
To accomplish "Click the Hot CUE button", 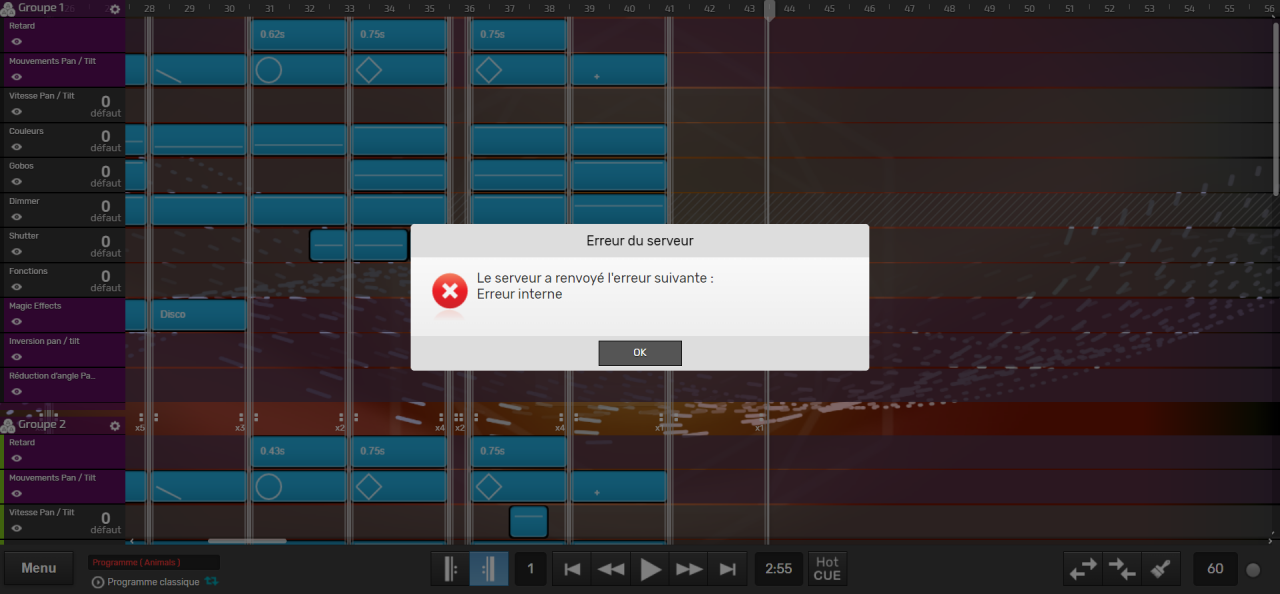I will (827, 569).
